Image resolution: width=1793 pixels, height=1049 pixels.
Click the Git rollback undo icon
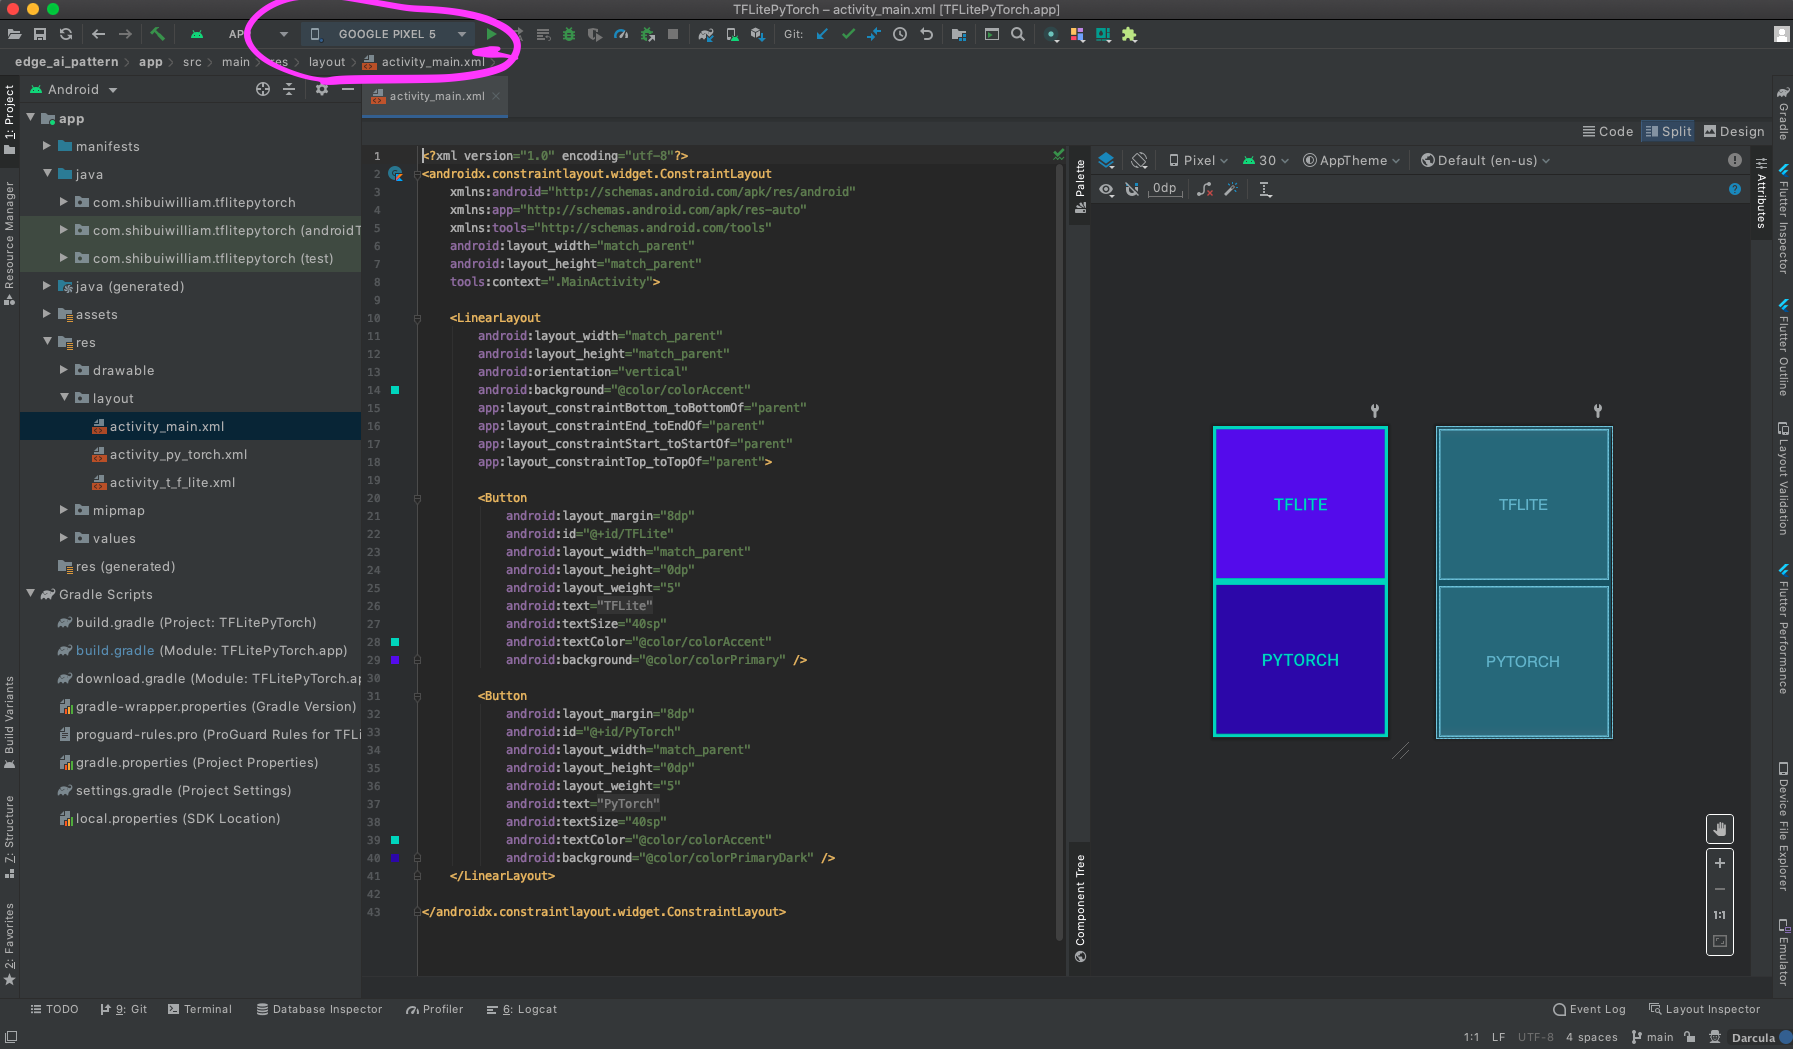(x=926, y=34)
